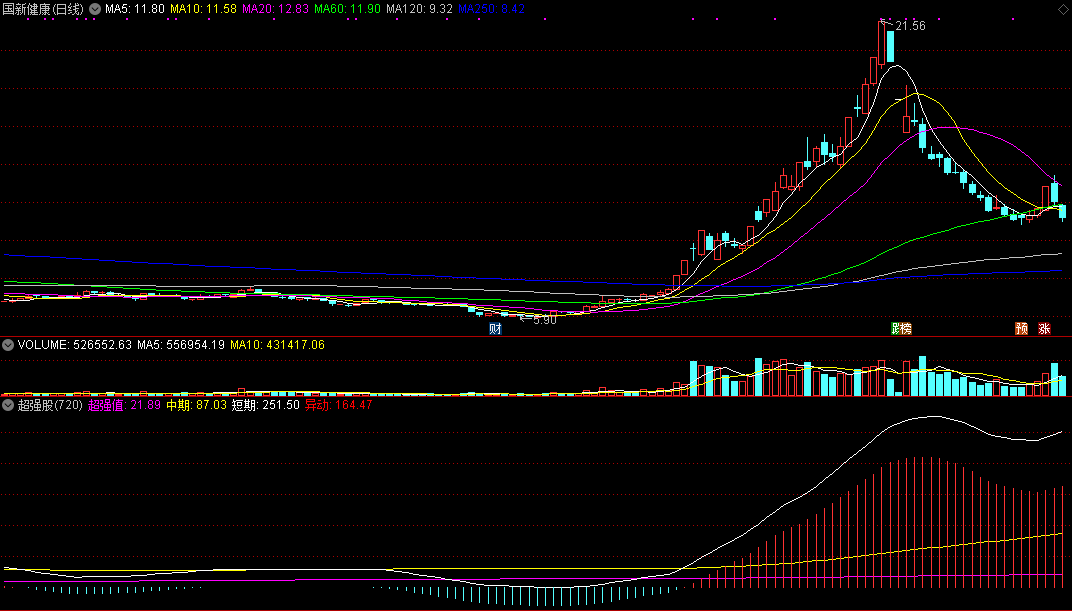Click the green 跌 marker icon
The height and width of the screenshot is (611, 1072).
click(x=896, y=329)
